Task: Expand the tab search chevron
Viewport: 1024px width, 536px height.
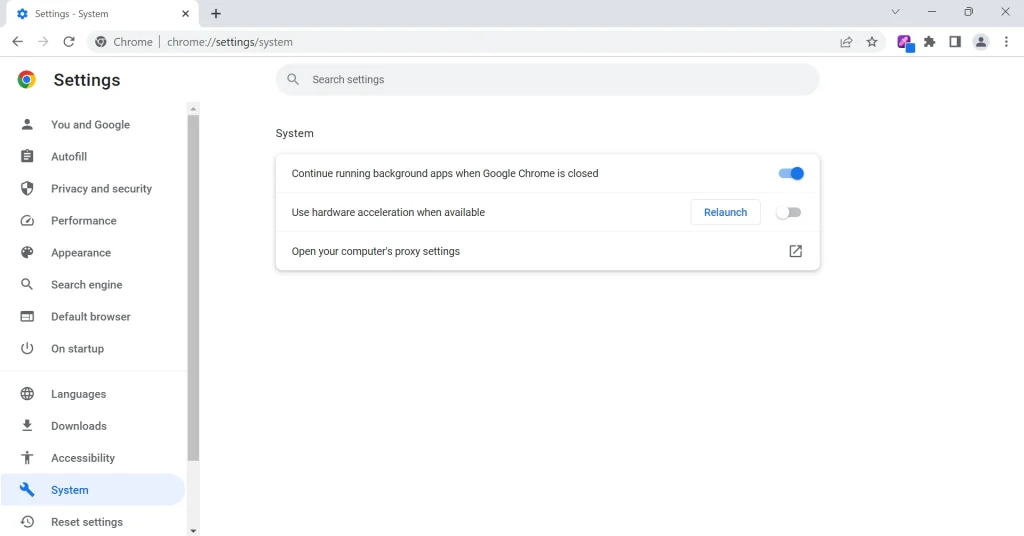Action: pos(895,12)
